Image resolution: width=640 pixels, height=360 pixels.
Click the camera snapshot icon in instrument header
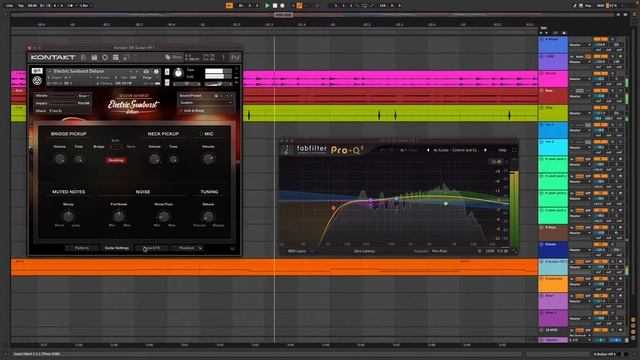(x=146, y=71)
